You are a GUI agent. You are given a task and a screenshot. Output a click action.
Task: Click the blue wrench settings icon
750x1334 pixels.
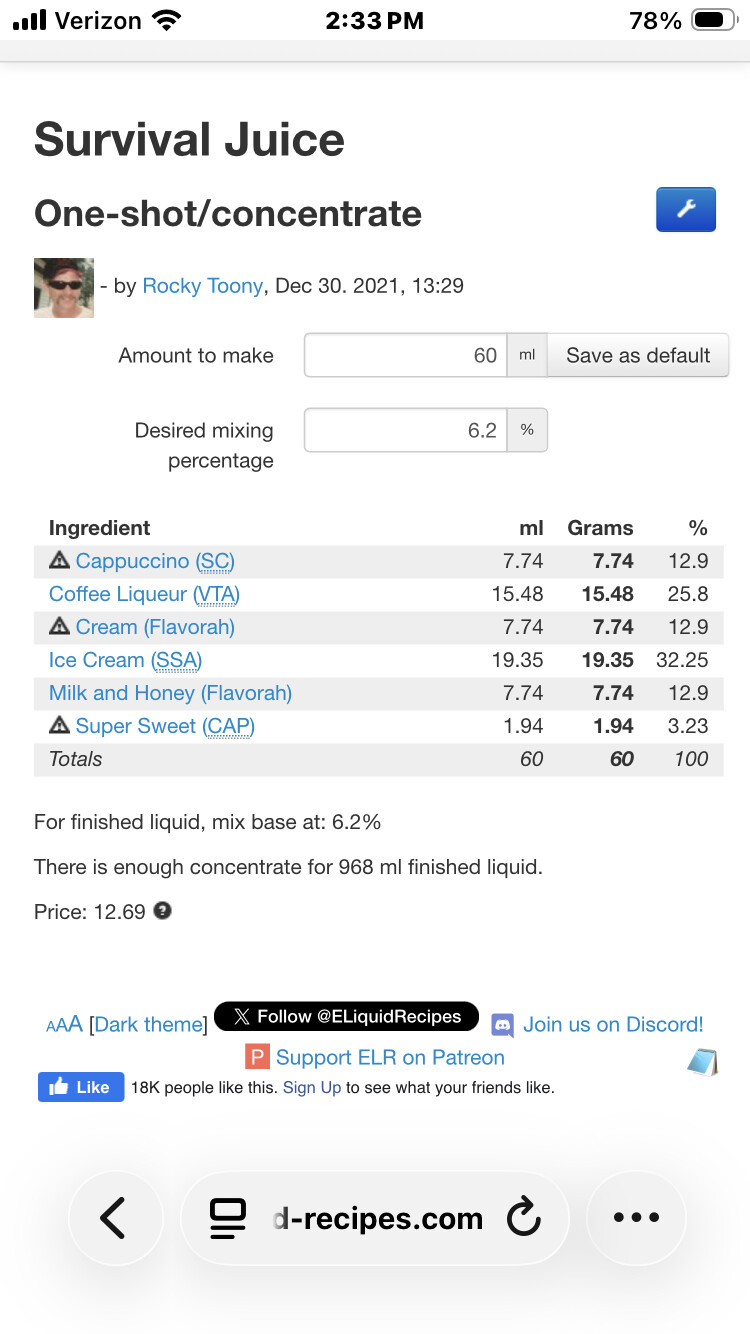coord(685,210)
